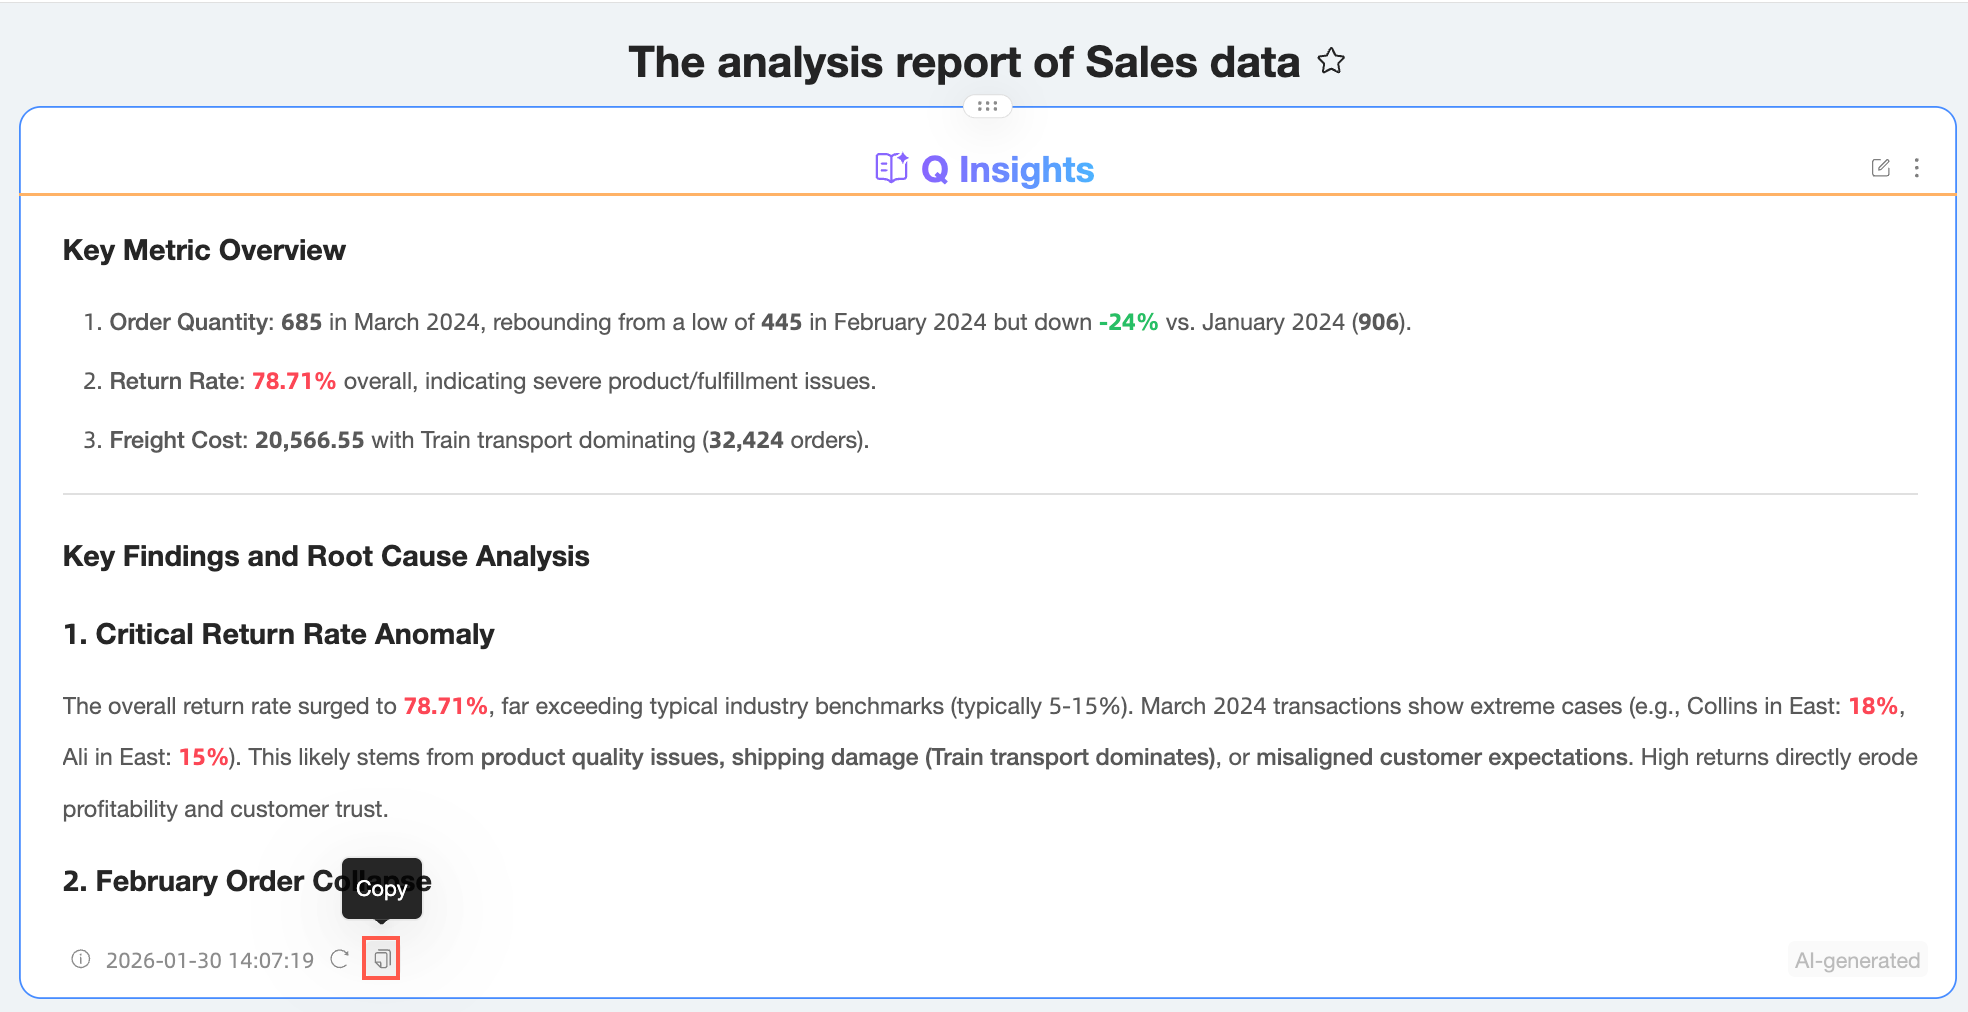Open the vertical three-dot more options menu

[x=1916, y=168]
